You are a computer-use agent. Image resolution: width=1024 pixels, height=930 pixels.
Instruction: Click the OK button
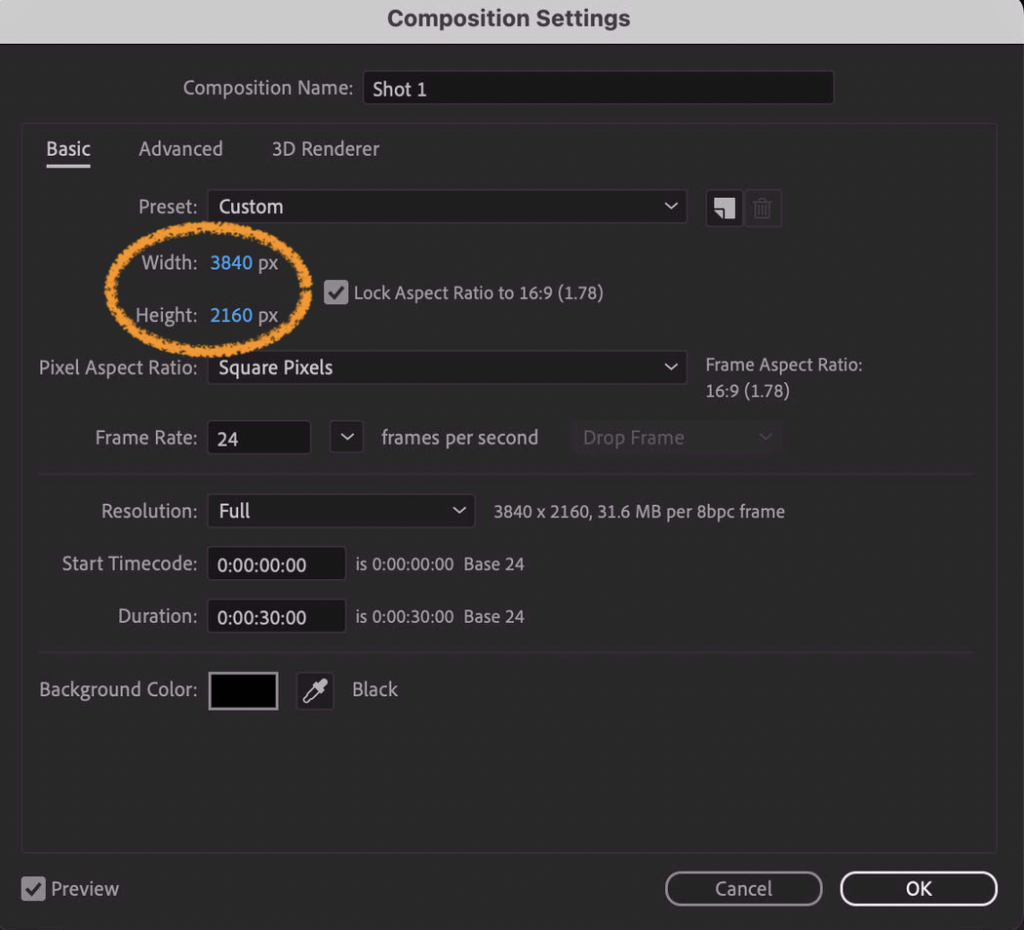(x=918, y=889)
